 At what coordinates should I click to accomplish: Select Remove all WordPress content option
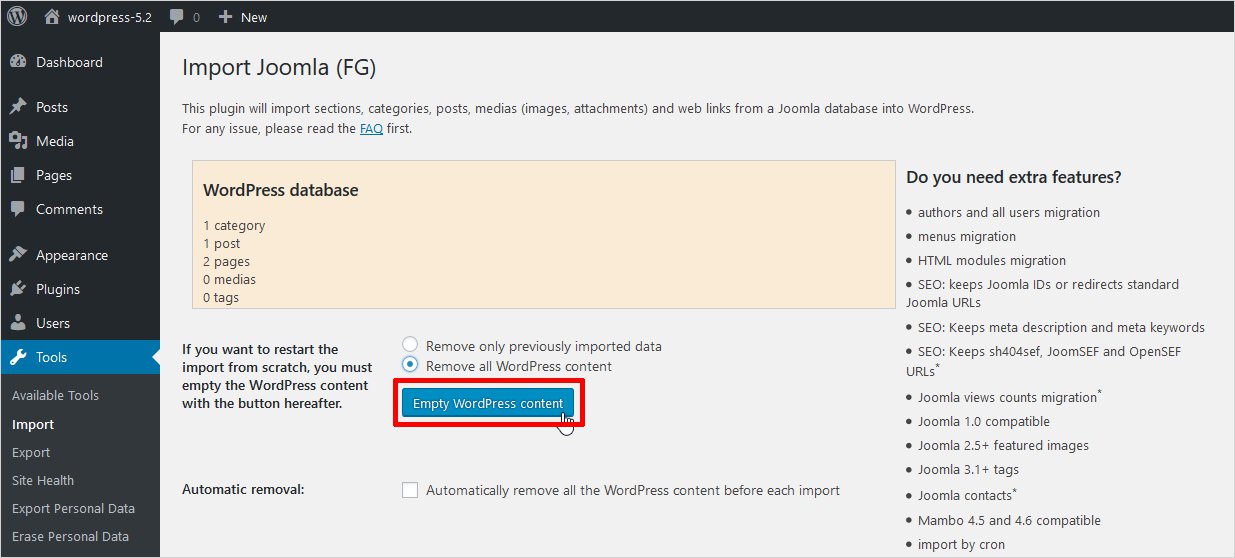pyautogui.click(x=410, y=366)
